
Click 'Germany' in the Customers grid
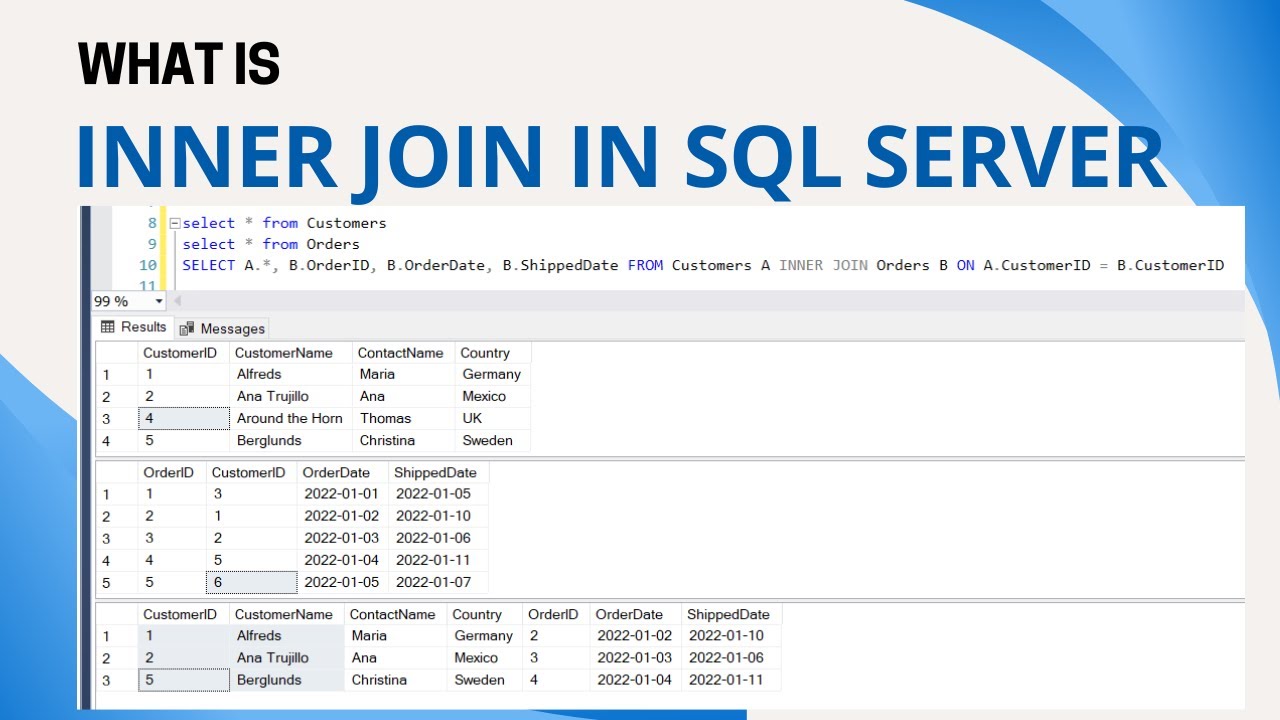point(493,374)
